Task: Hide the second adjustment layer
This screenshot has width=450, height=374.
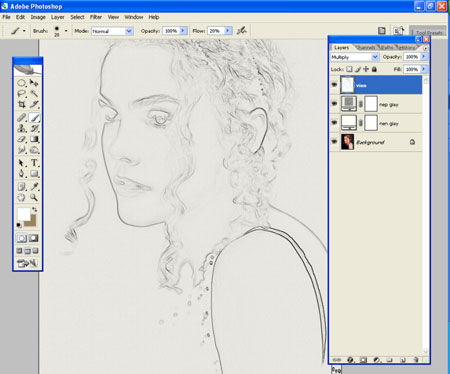Action: 334,104
